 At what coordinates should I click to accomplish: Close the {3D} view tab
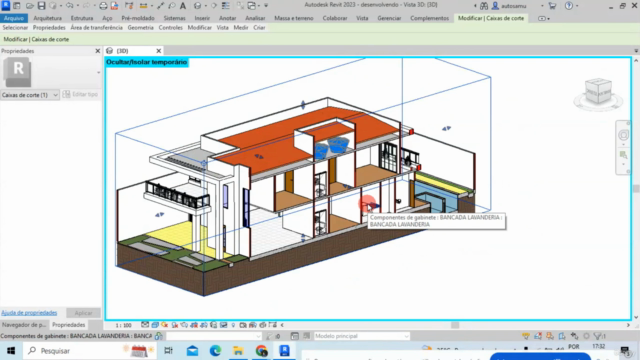159,51
